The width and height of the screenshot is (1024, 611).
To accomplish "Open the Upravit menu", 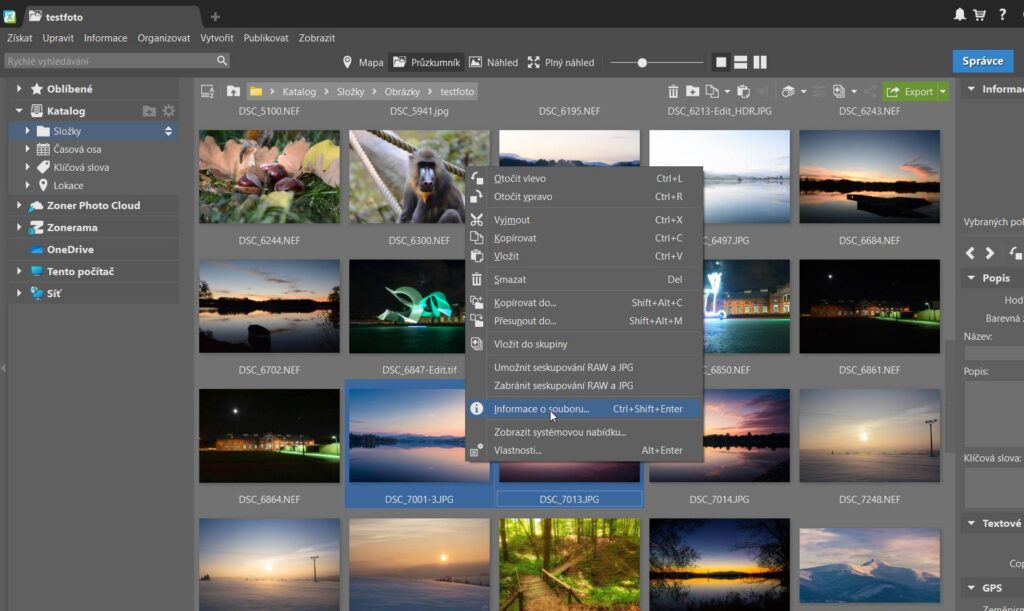I will pyautogui.click(x=58, y=38).
